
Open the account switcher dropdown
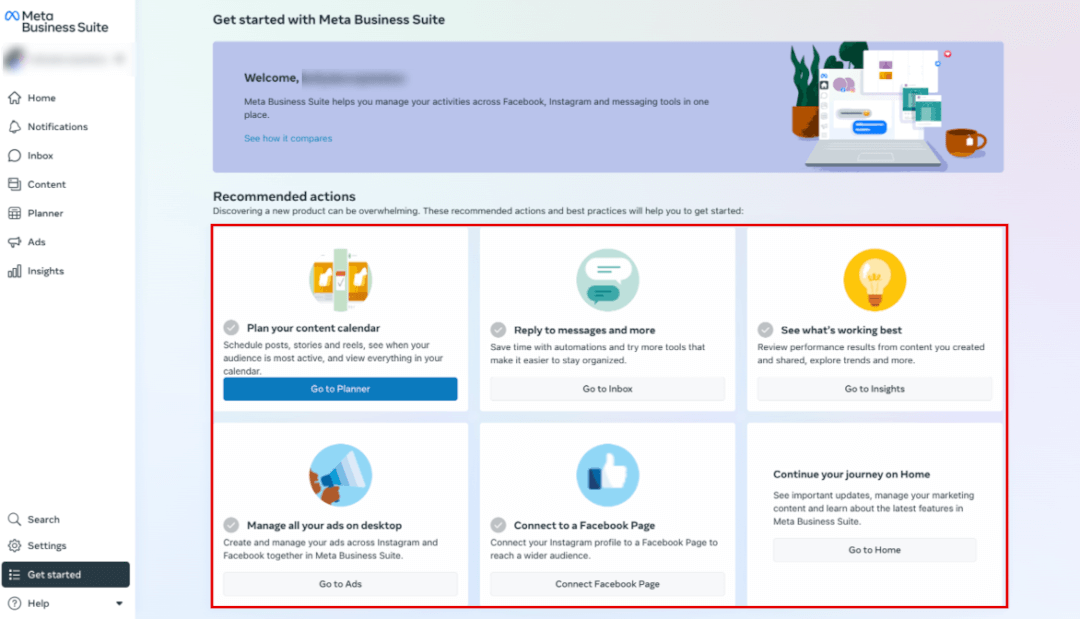click(x=65, y=59)
